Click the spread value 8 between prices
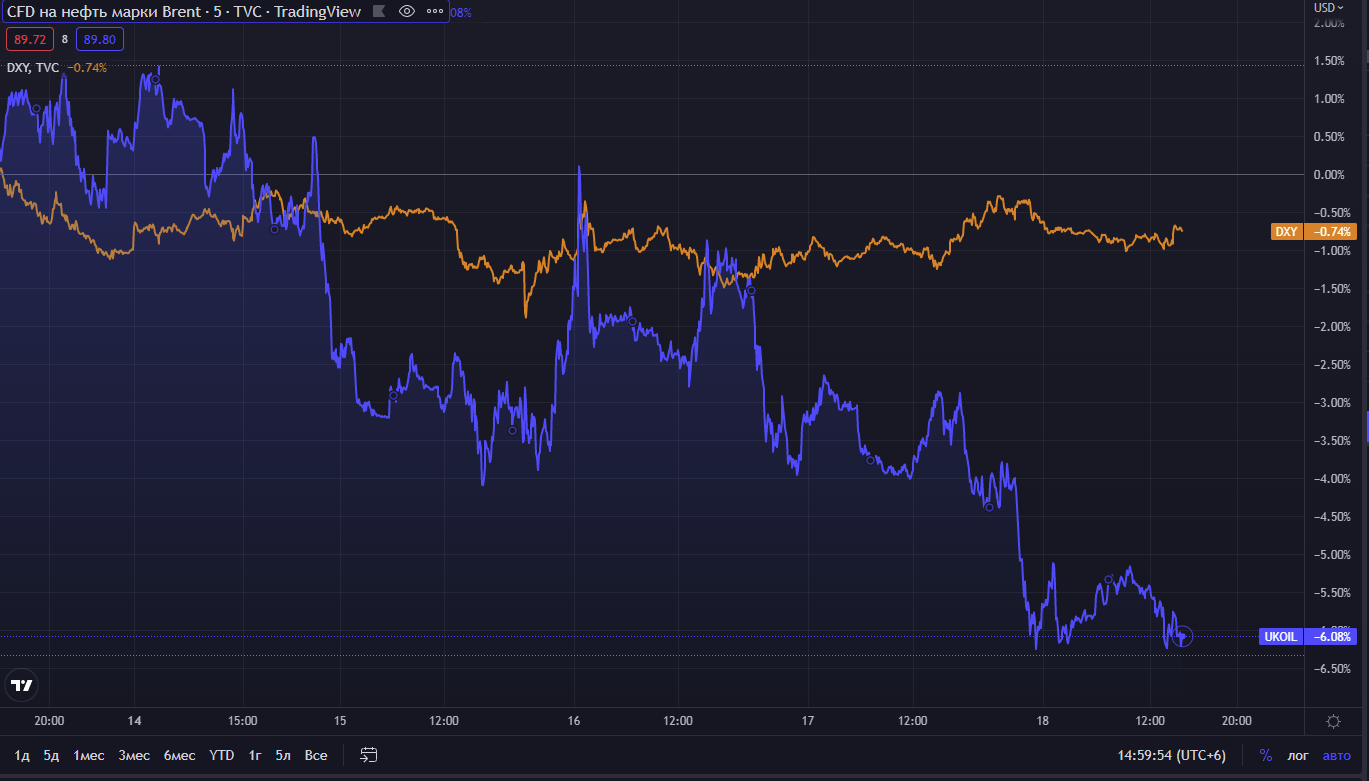 point(65,40)
